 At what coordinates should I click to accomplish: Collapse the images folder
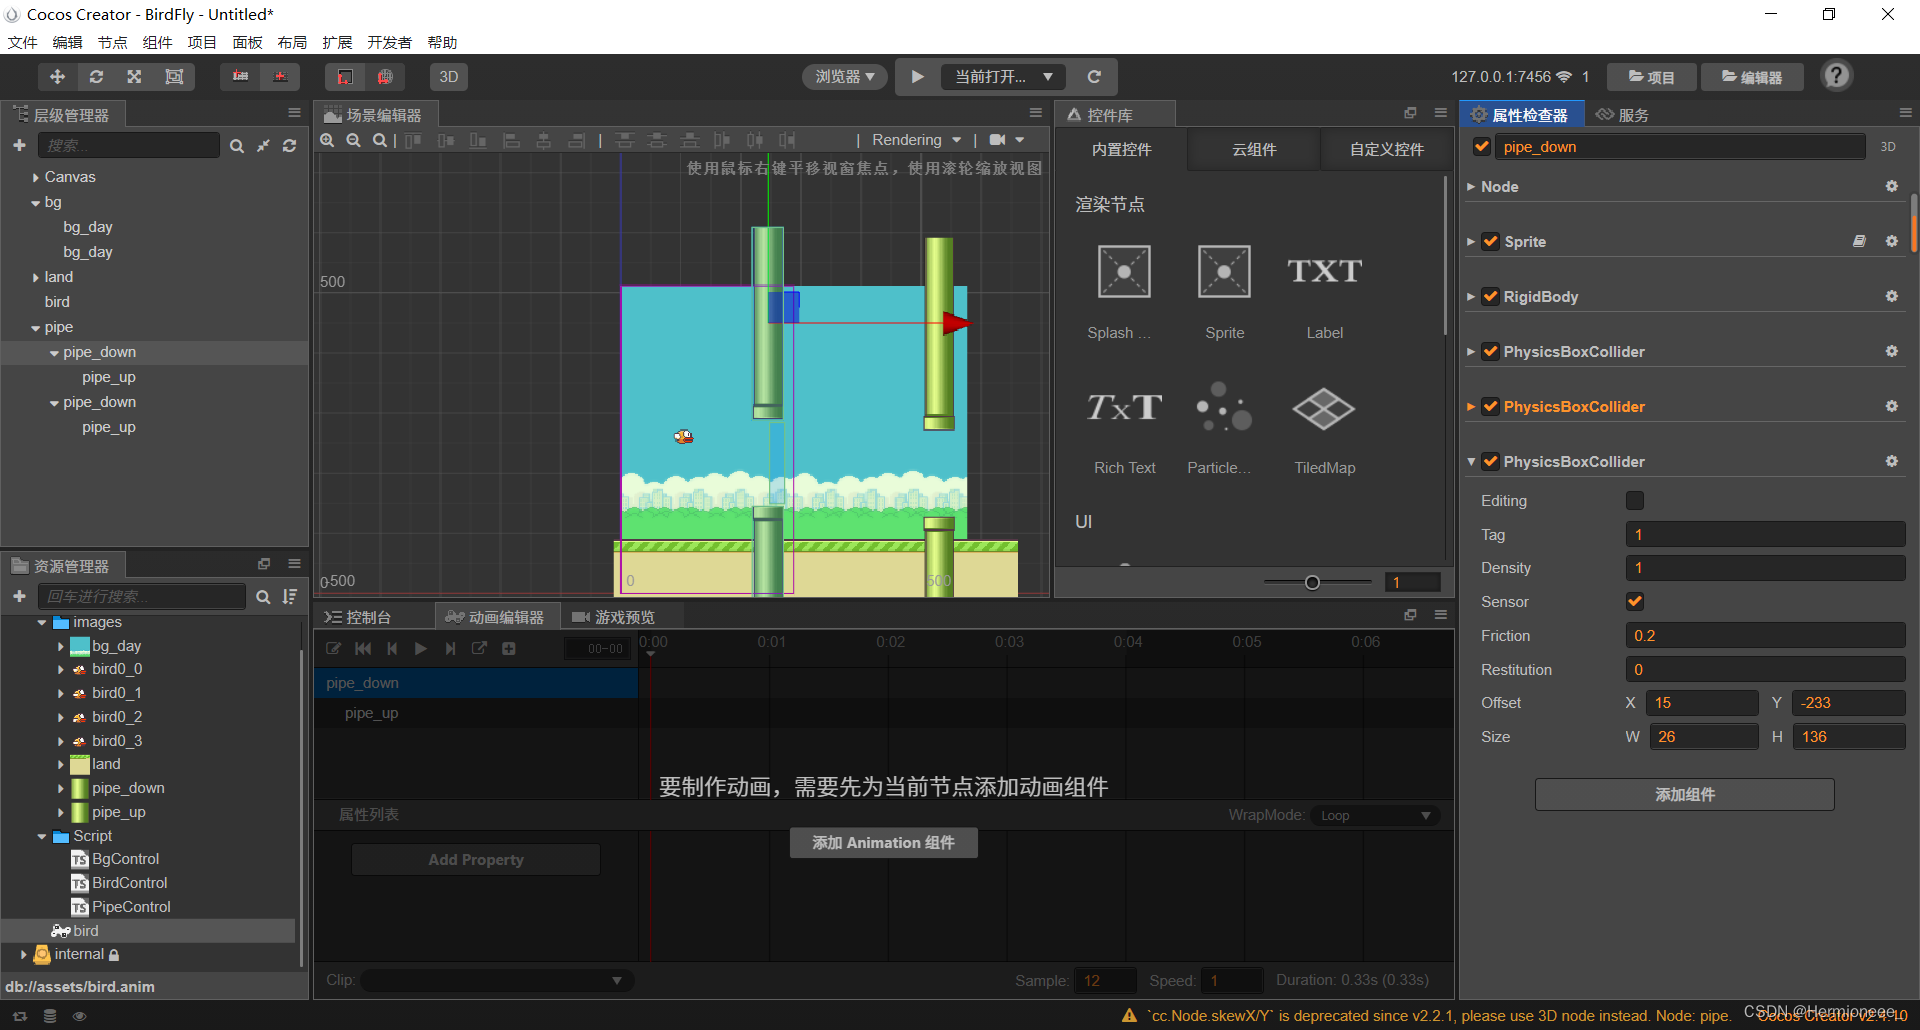point(42,623)
